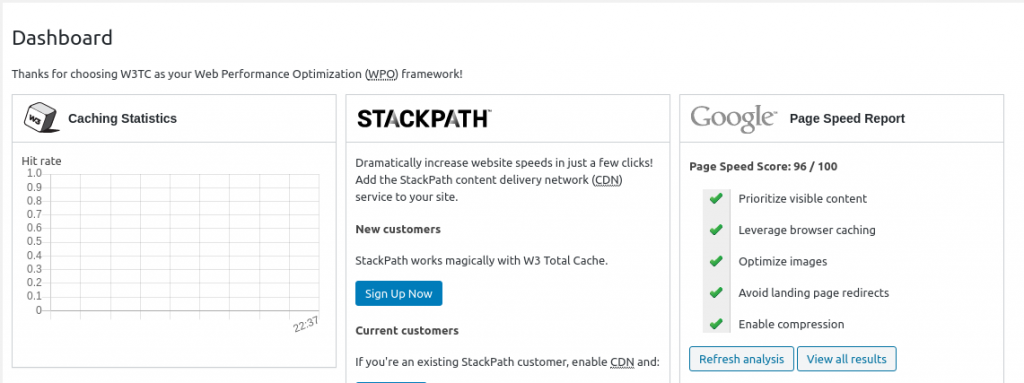Click the Google logo in Page Speed panel
The image size is (1024, 383).
pyautogui.click(x=733, y=118)
